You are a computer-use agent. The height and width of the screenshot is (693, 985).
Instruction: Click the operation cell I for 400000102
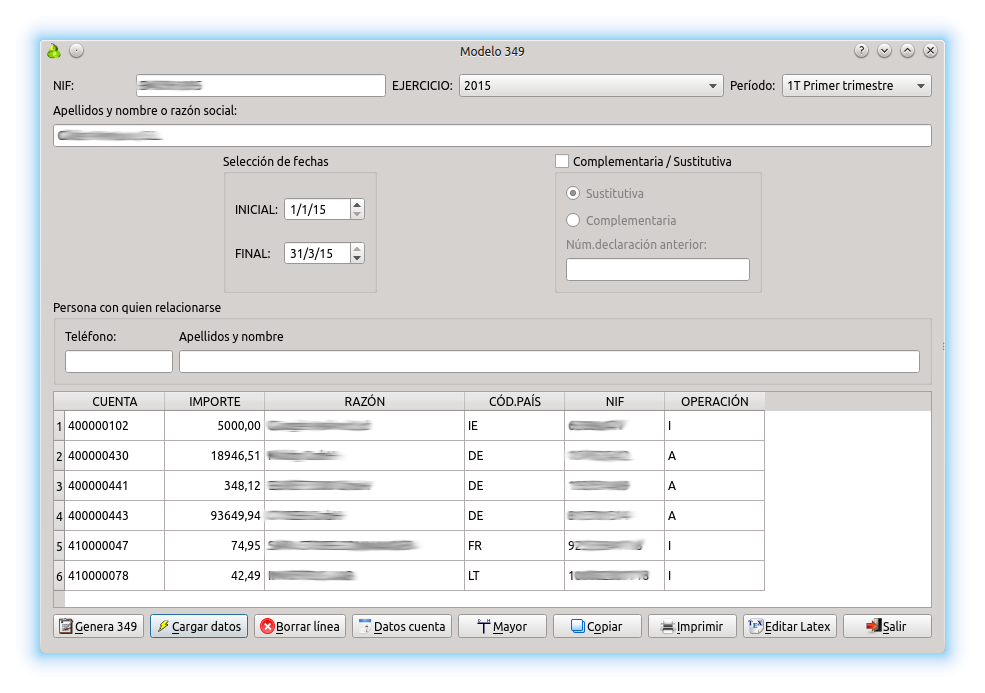click(x=715, y=426)
